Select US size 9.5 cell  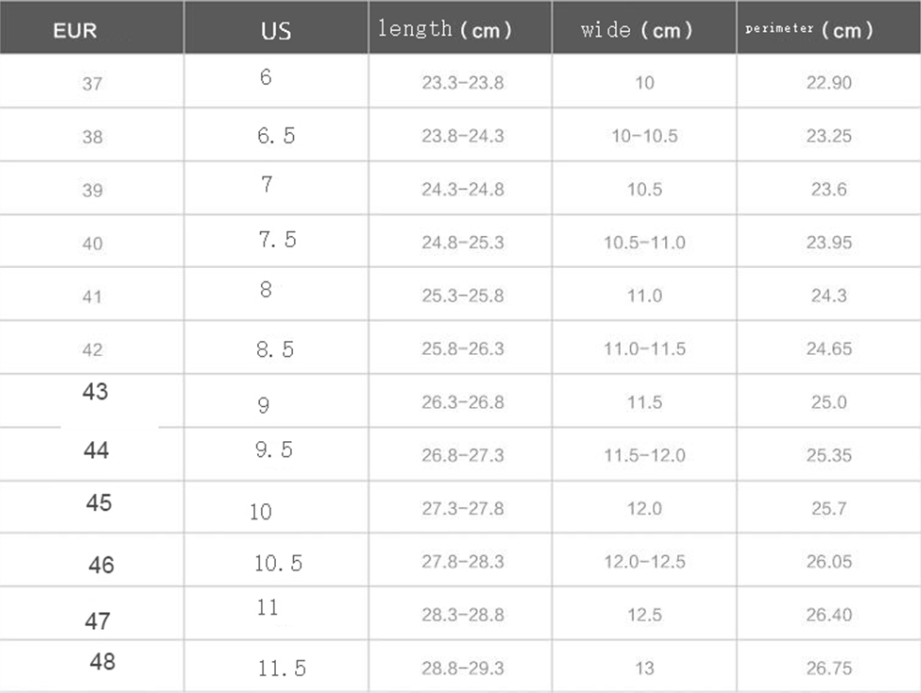pos(274,451)
